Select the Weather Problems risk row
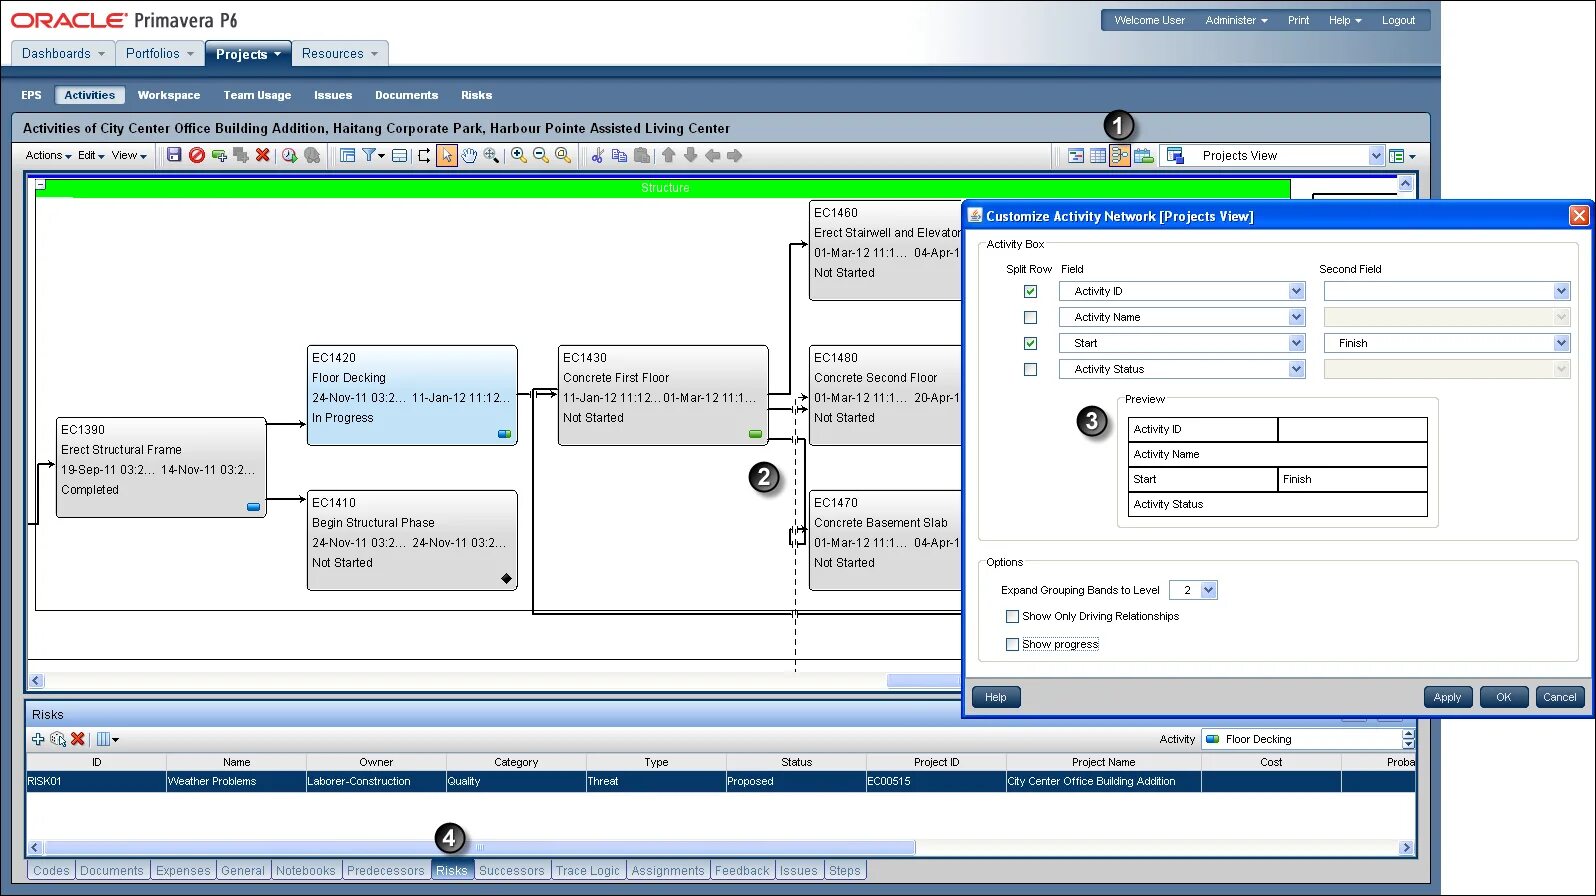Screen dimensions: 1596x896 (x=720, y=781)
